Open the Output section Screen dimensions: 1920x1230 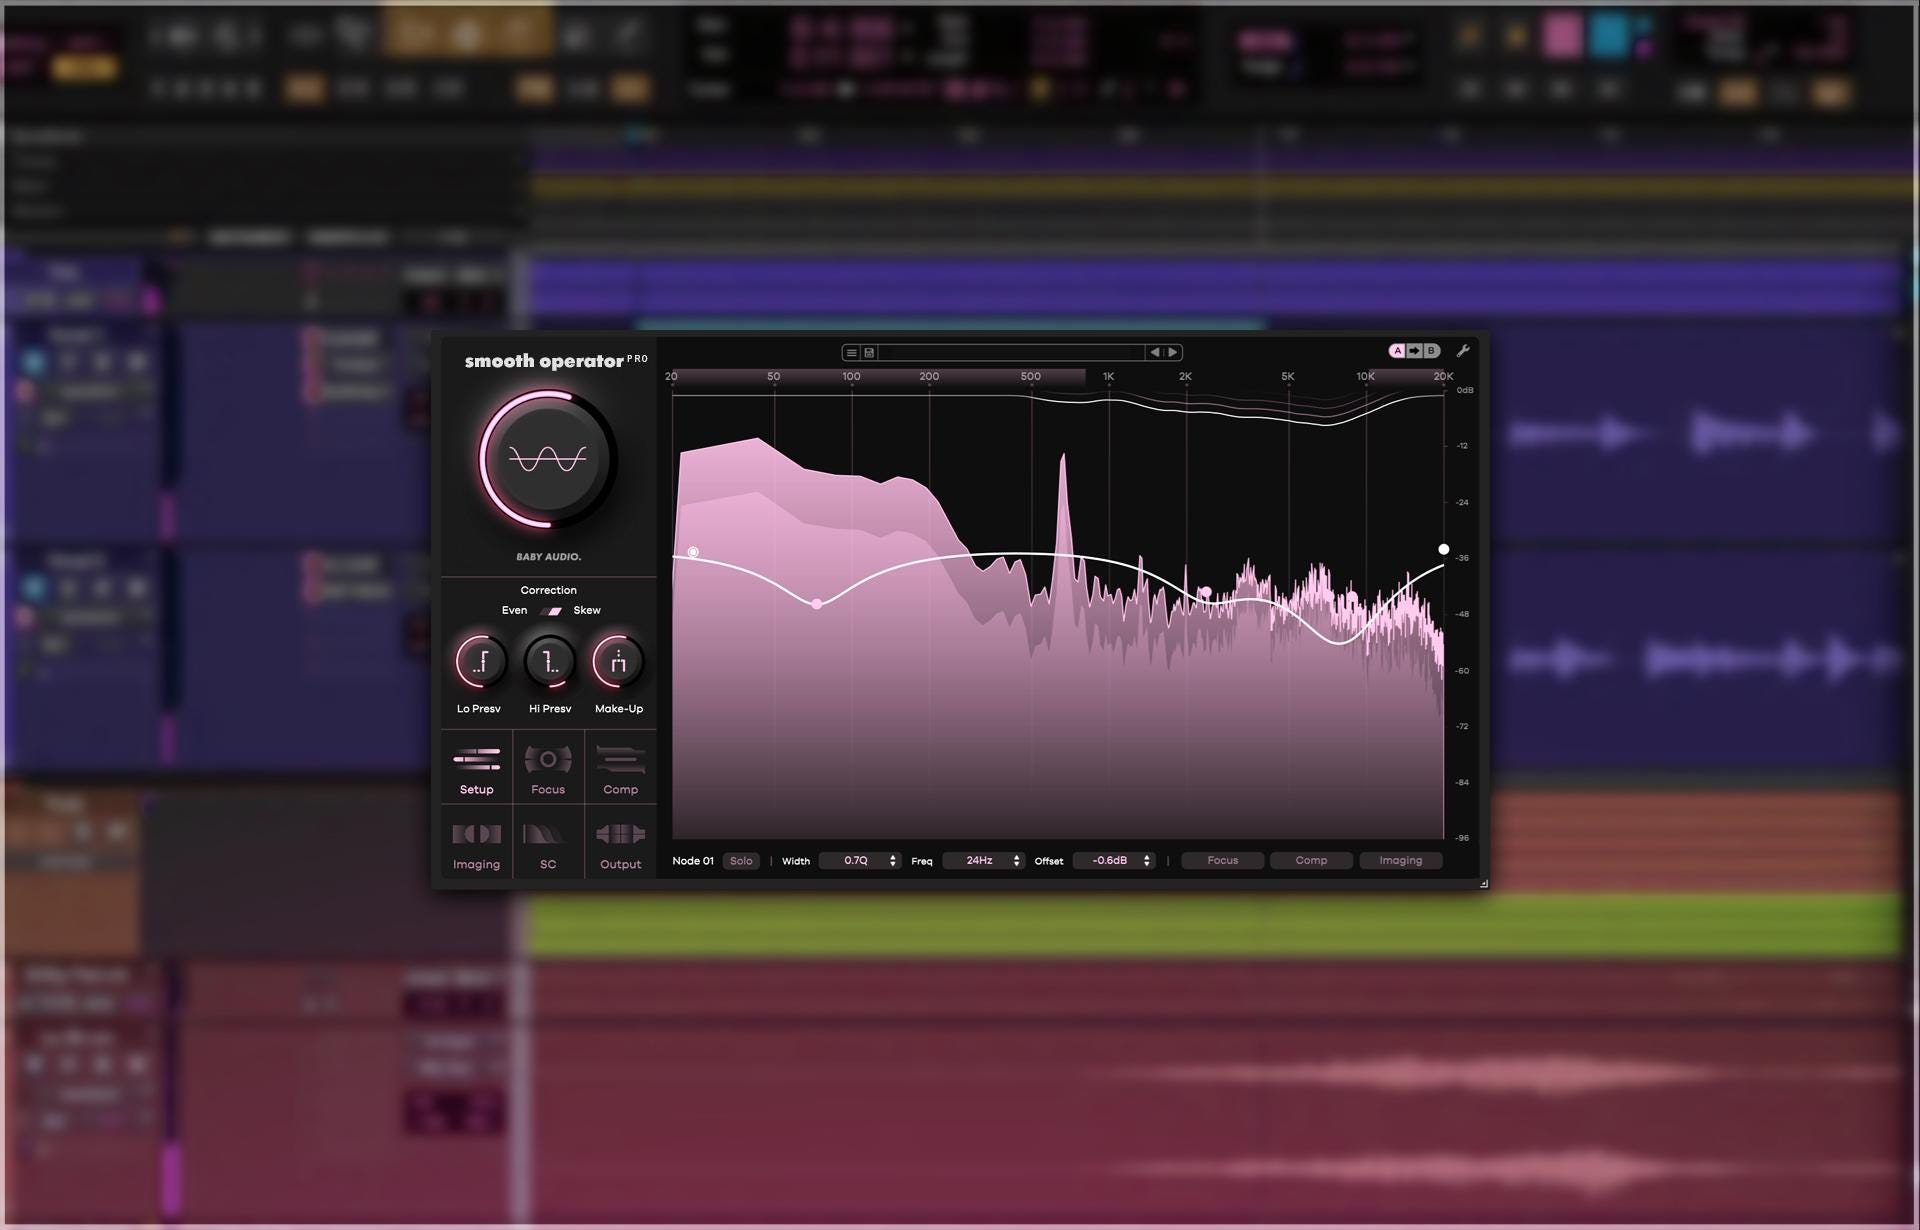tap(620, 842)
